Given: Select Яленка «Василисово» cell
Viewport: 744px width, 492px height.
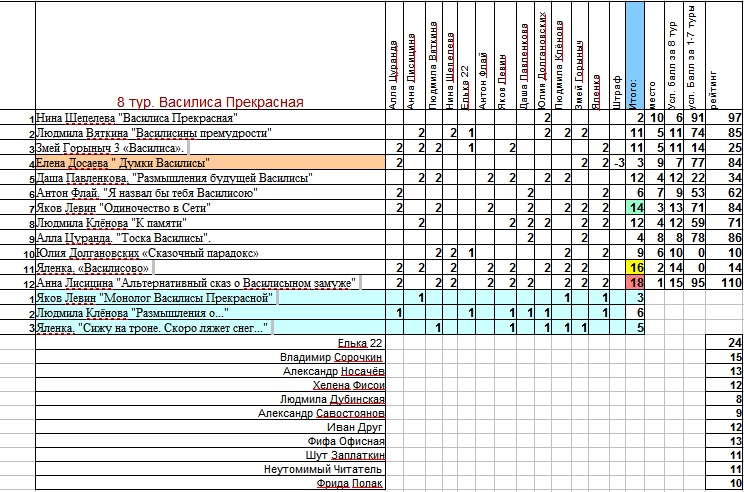Looking at the screenshot, I should pos(210,268).
